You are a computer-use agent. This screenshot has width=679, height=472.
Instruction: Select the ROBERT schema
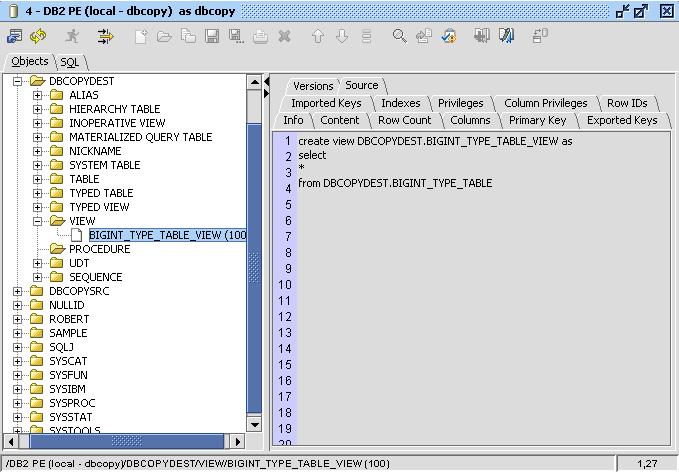point(69,319)
